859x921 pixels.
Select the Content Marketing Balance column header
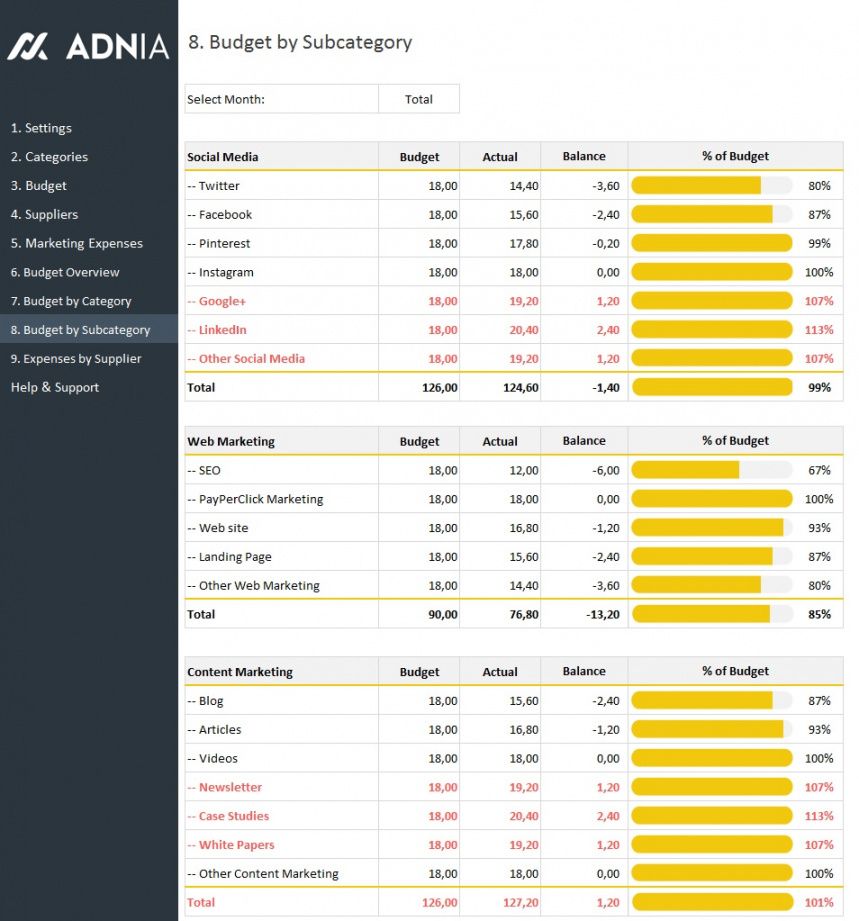584,672
